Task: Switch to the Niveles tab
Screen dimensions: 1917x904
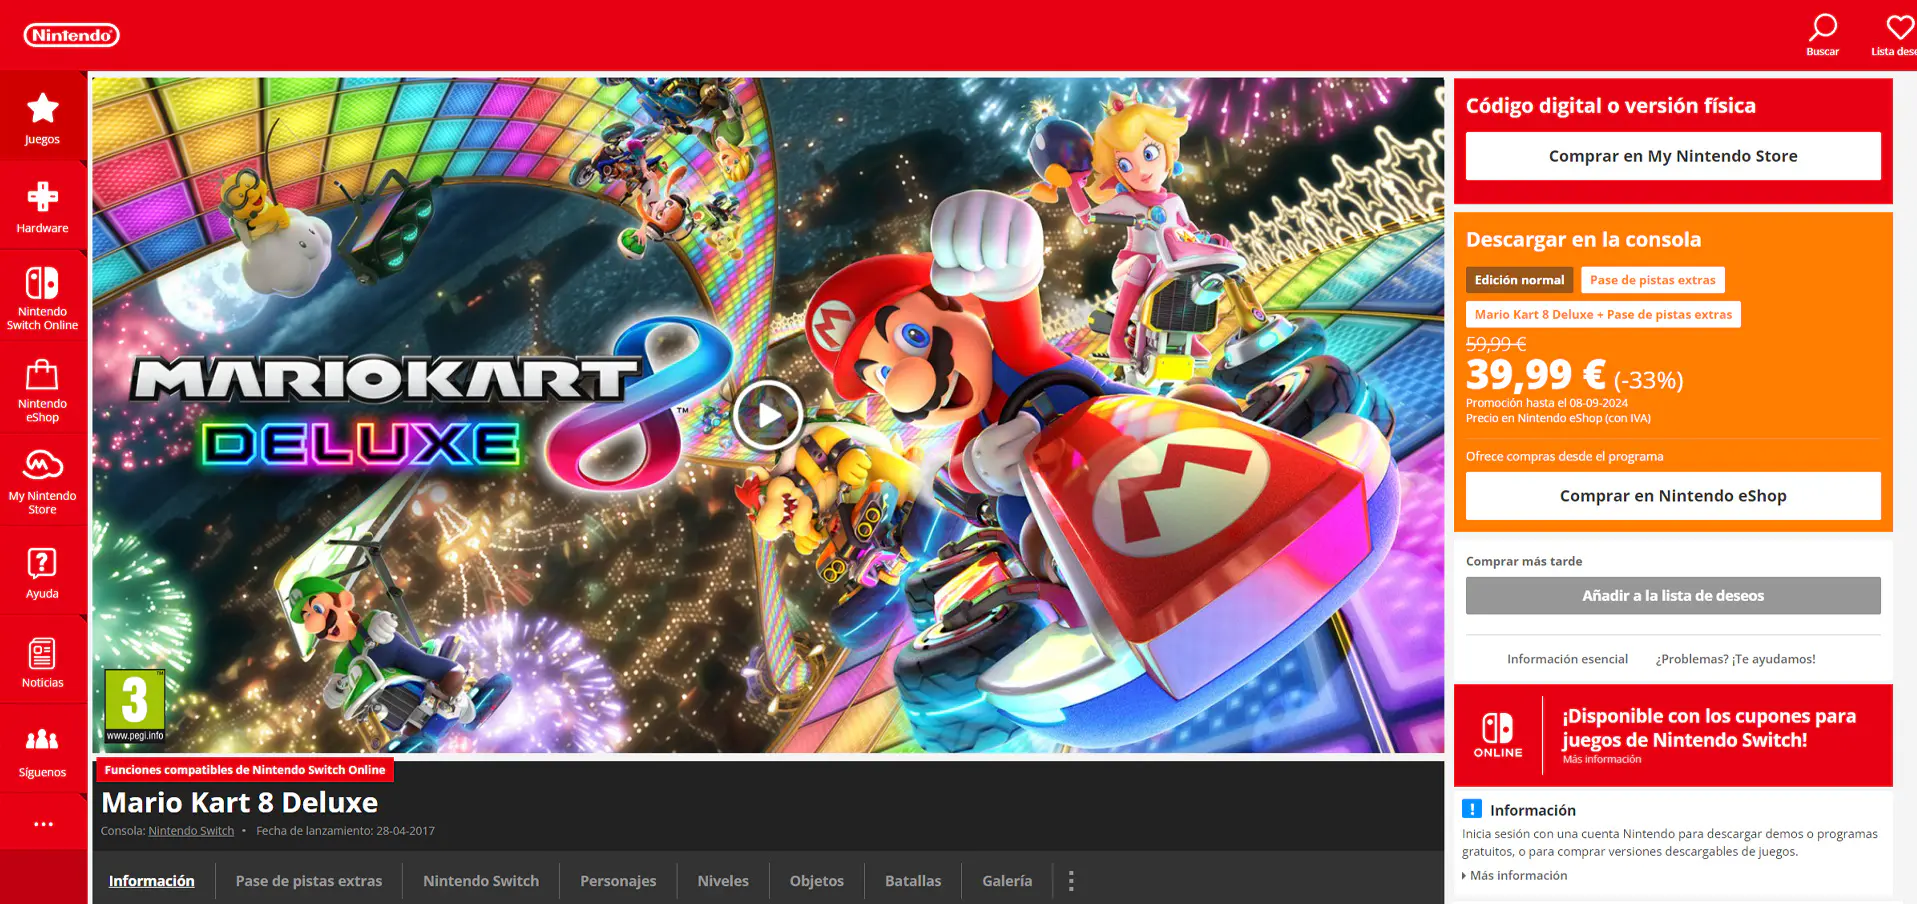Action: click(723, 881)
